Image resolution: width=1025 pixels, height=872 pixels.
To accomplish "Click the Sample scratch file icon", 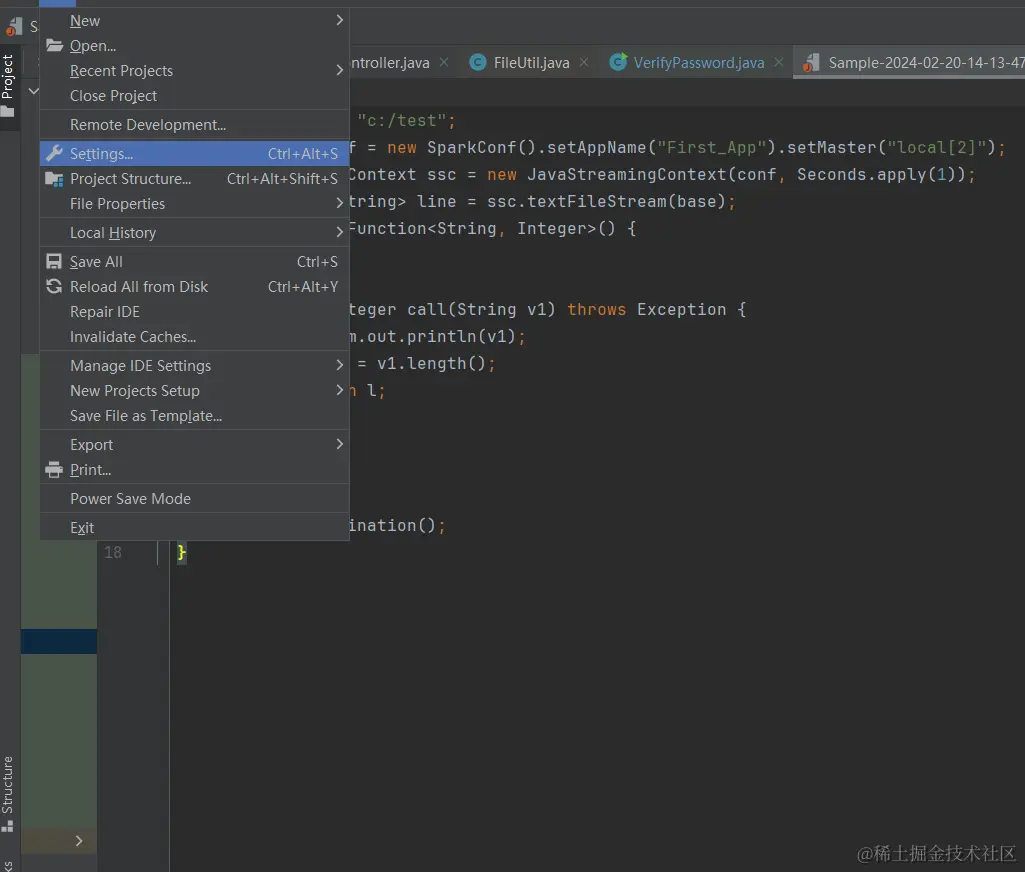I will tap(811, 63).
